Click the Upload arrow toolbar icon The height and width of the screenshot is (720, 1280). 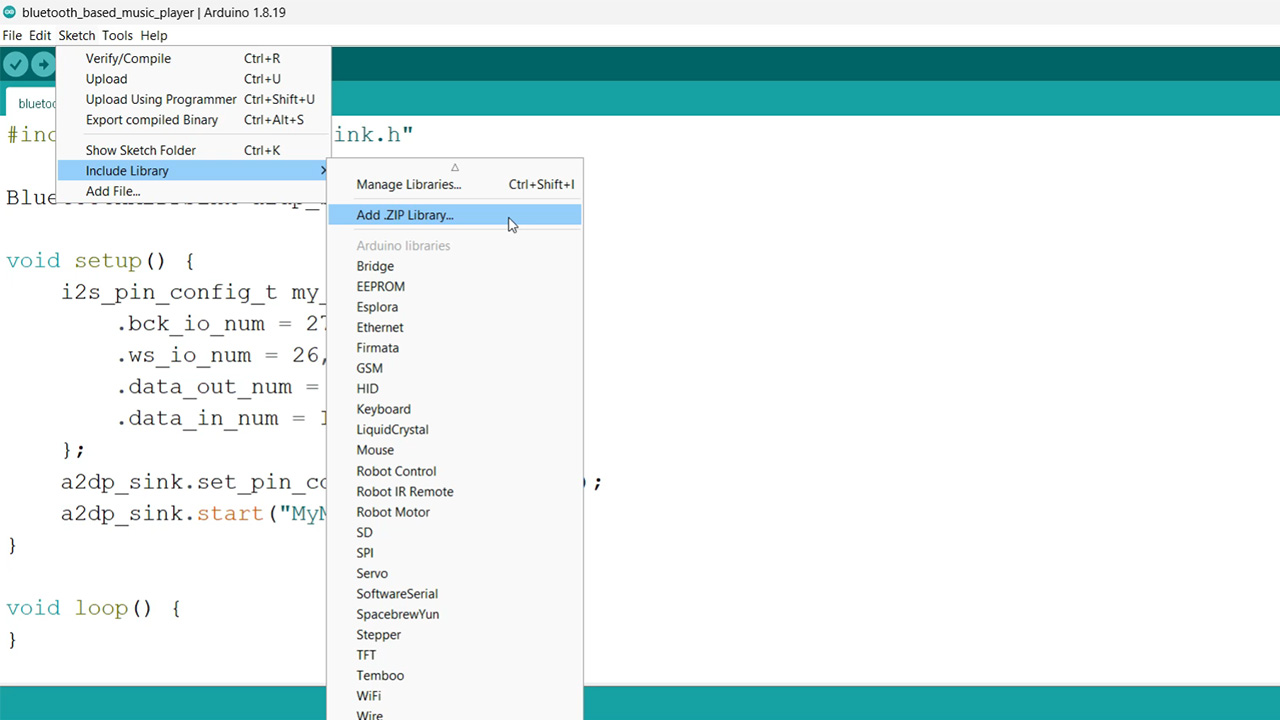pyautogui.click(x=43, y=64)
